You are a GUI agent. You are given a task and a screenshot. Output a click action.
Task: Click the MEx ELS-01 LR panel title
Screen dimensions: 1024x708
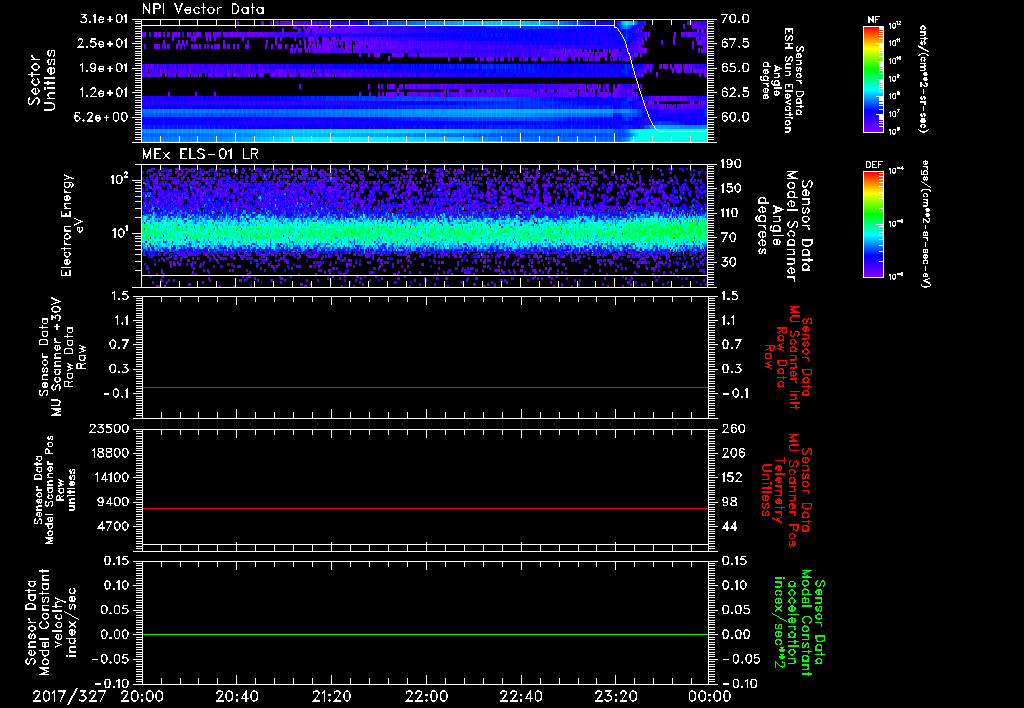199,154
